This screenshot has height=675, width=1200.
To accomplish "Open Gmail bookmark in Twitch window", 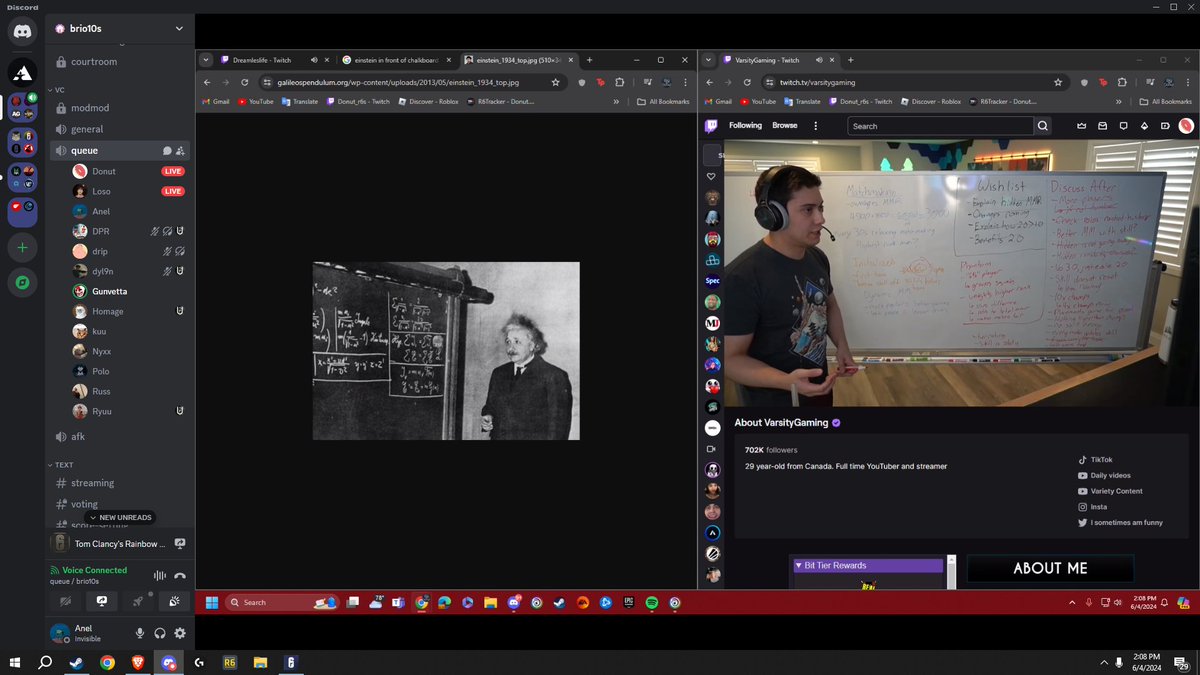I will [717, 101].
